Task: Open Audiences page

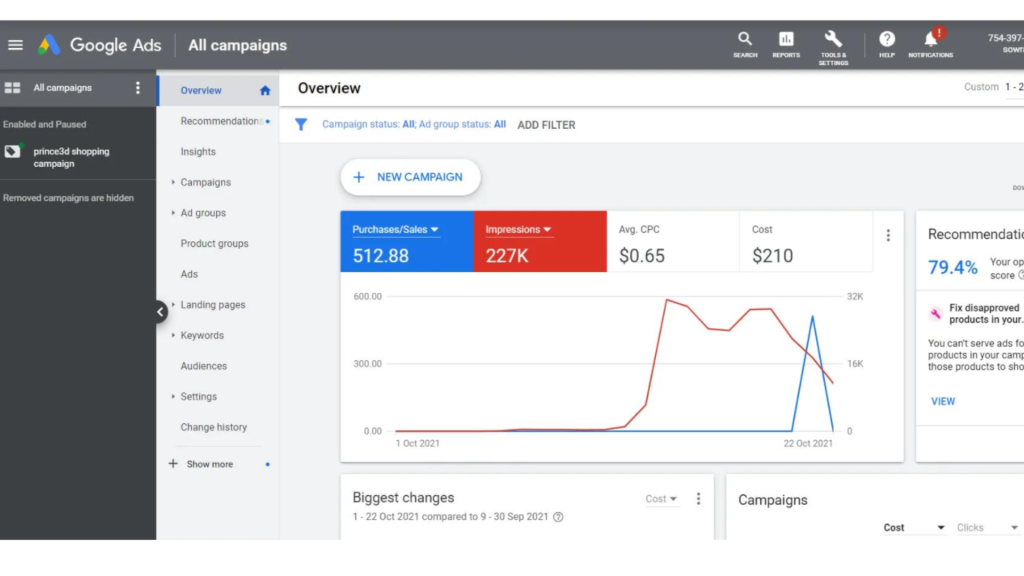Action: 204,366
